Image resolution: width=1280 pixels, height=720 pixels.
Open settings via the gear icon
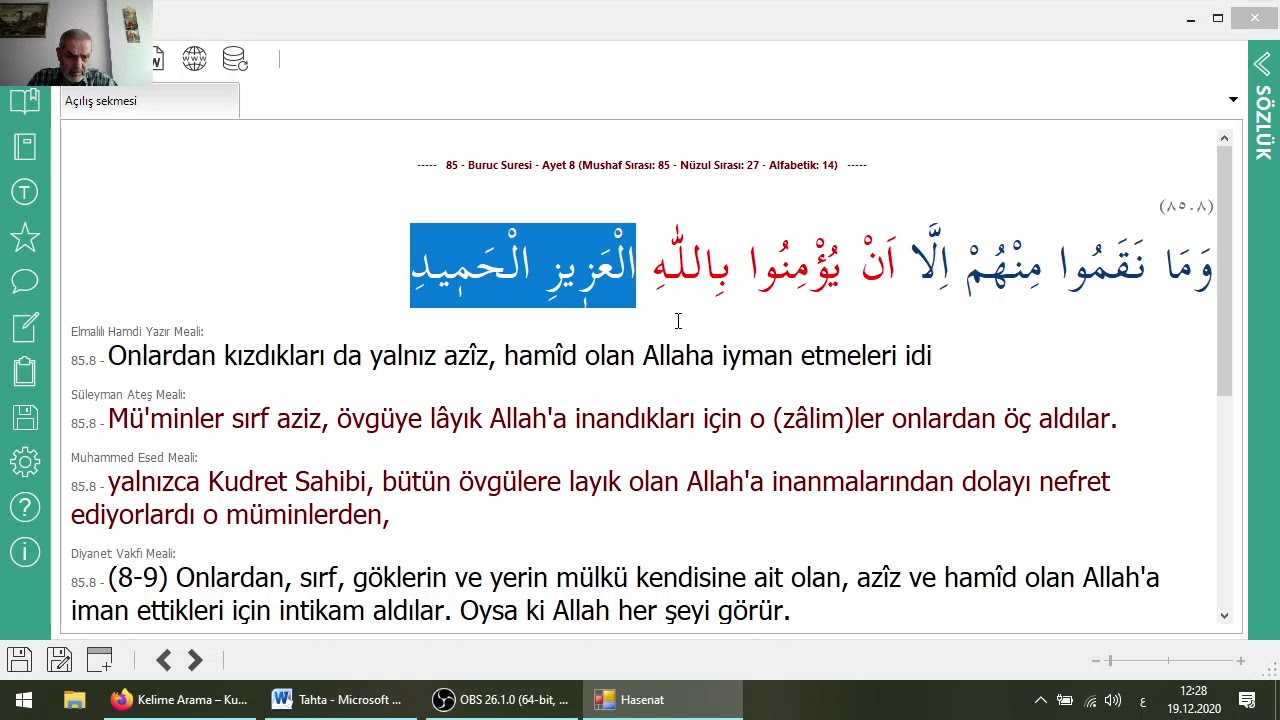pos(24,462)
